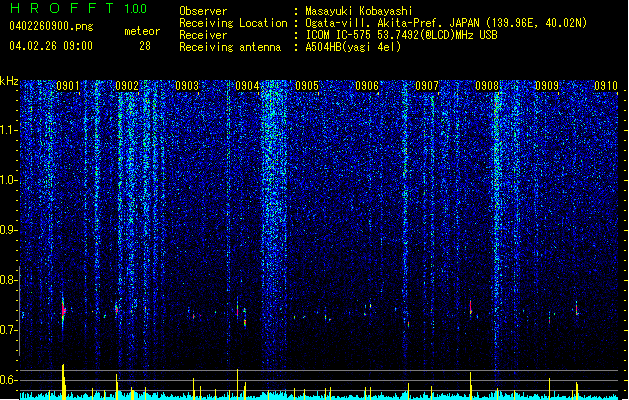
Task: Click the 0910 time marker
Action: [x=606, y=86]
